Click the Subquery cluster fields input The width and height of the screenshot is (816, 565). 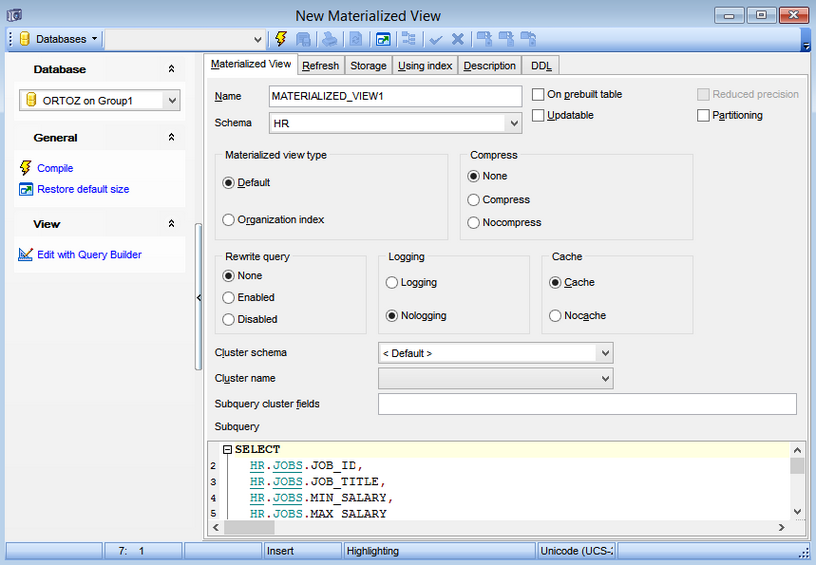click(587, 404)
